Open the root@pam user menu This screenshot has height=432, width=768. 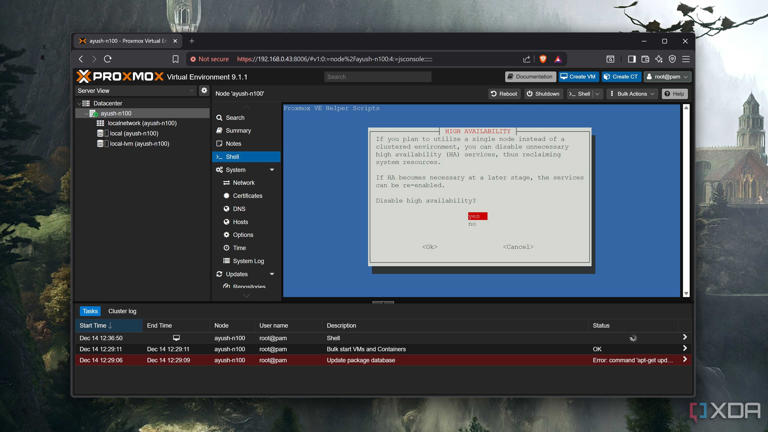pos(667,77)
